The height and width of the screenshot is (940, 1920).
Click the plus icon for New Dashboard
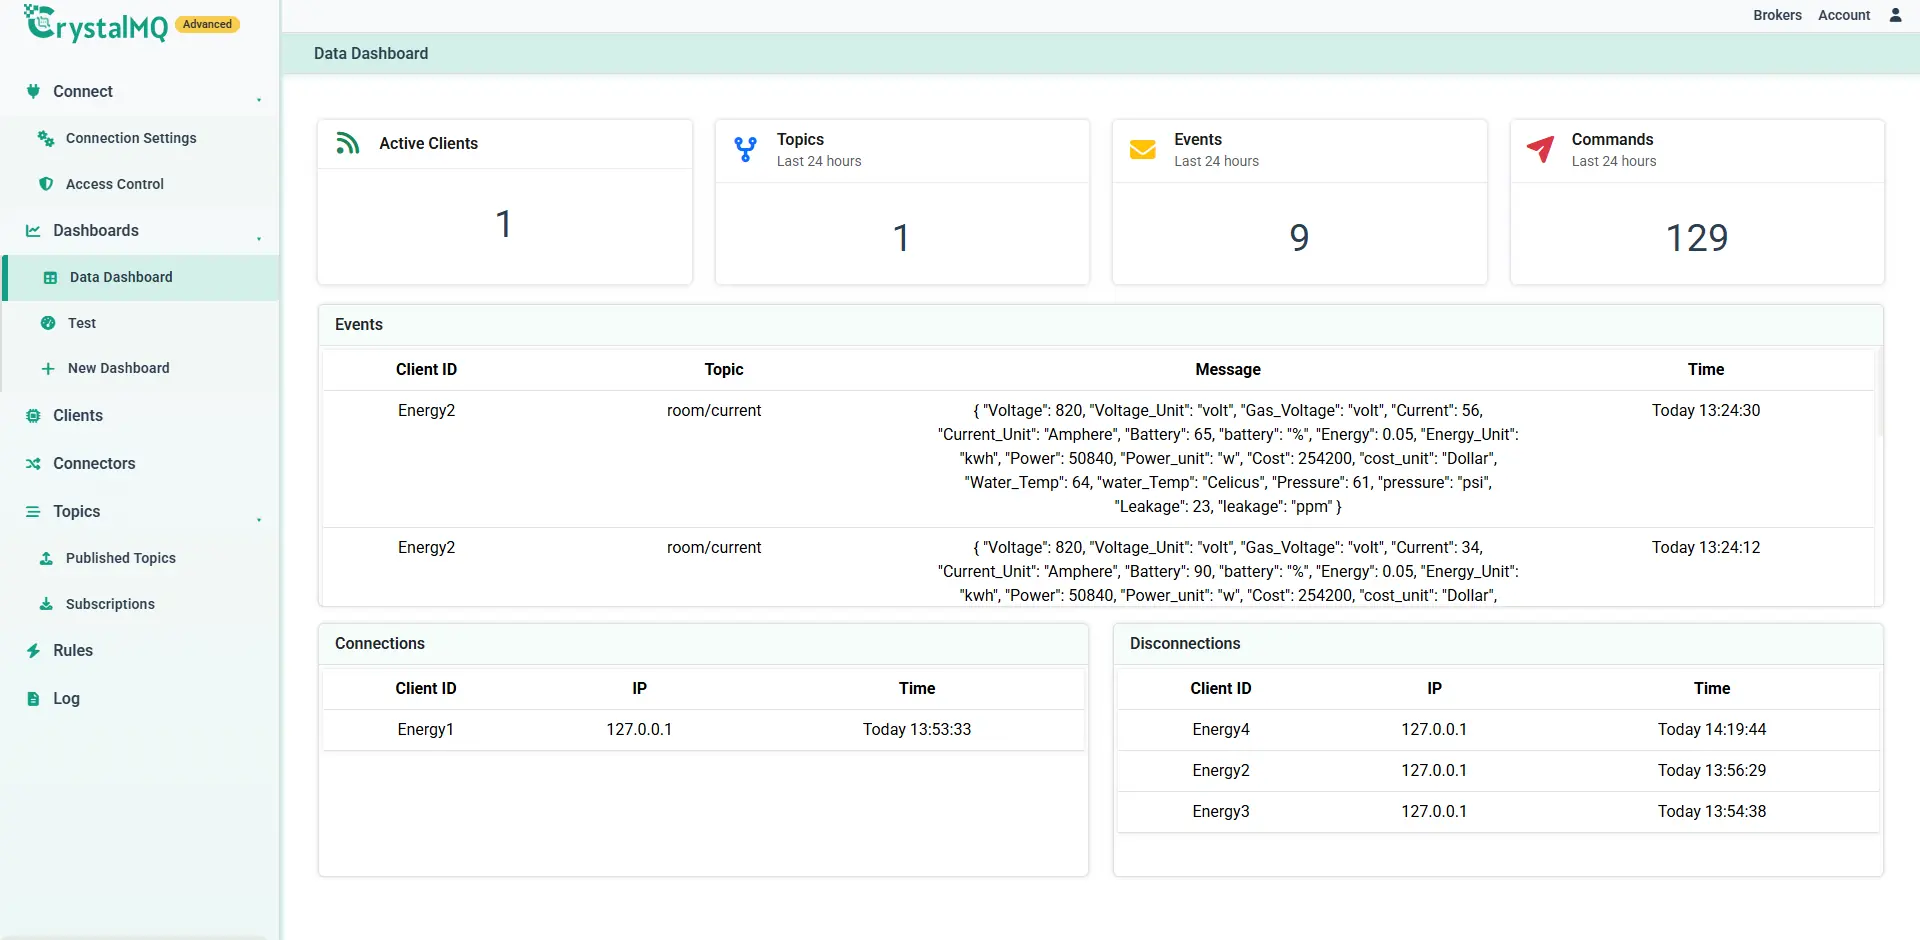point(48,368)
